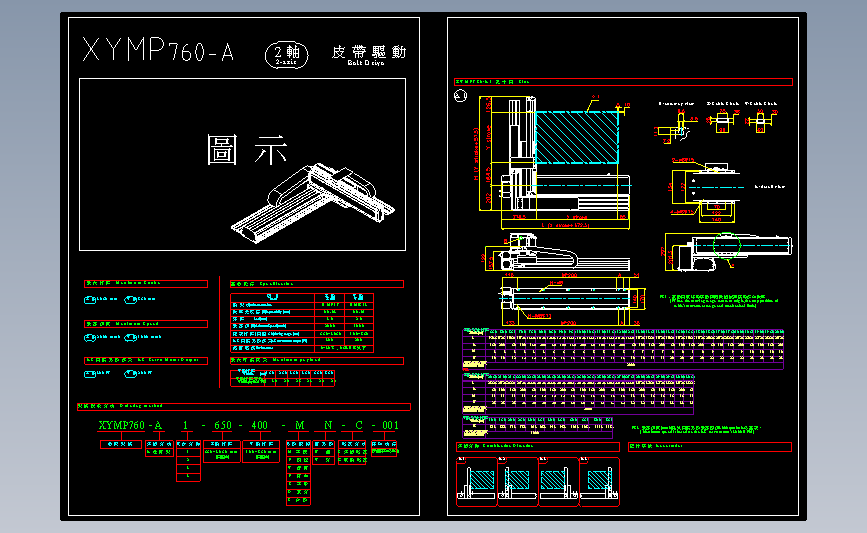The image size is (867, 533).
Task: Select the fourth combination direction diagram
Action: 599,482
